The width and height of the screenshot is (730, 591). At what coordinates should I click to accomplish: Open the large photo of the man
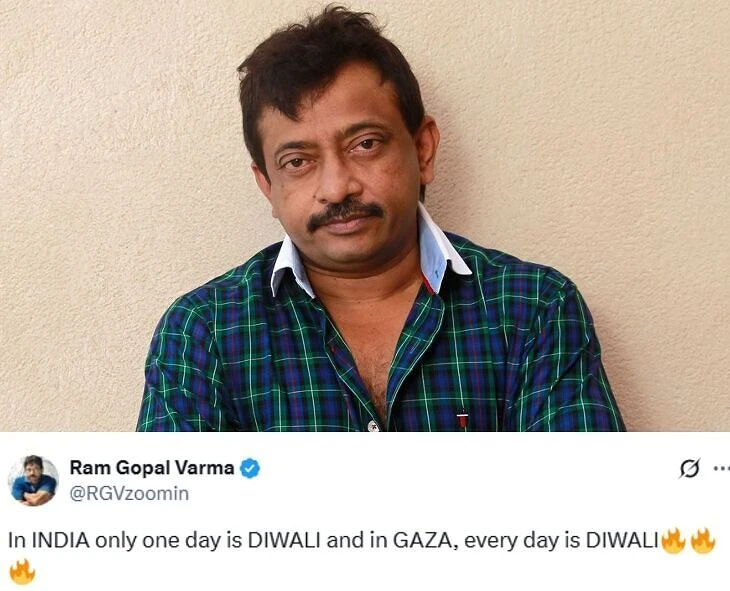click(x=365, y=216)
